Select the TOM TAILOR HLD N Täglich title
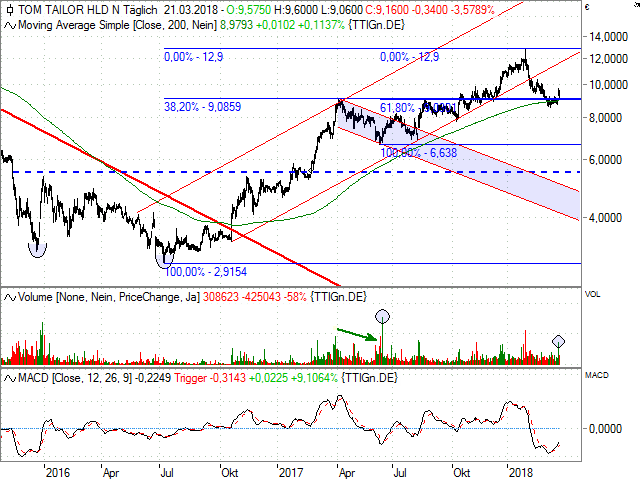 click(88, 10)
